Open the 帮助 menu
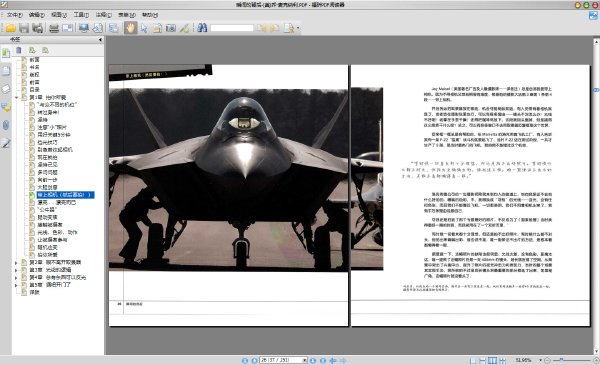600x365 pixels. click(x=150, y=15)
